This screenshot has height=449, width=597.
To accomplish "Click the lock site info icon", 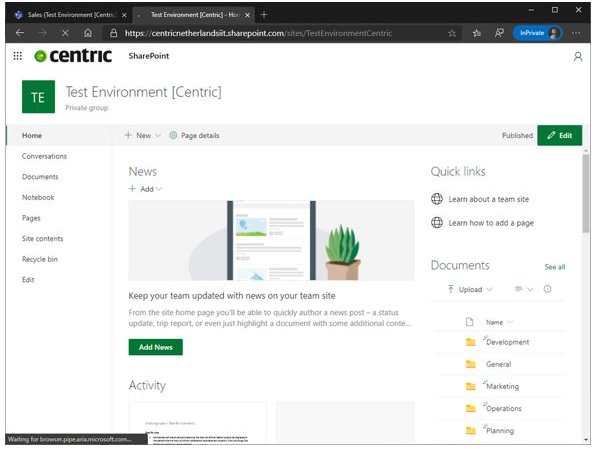I will click(x=113, y=33).
